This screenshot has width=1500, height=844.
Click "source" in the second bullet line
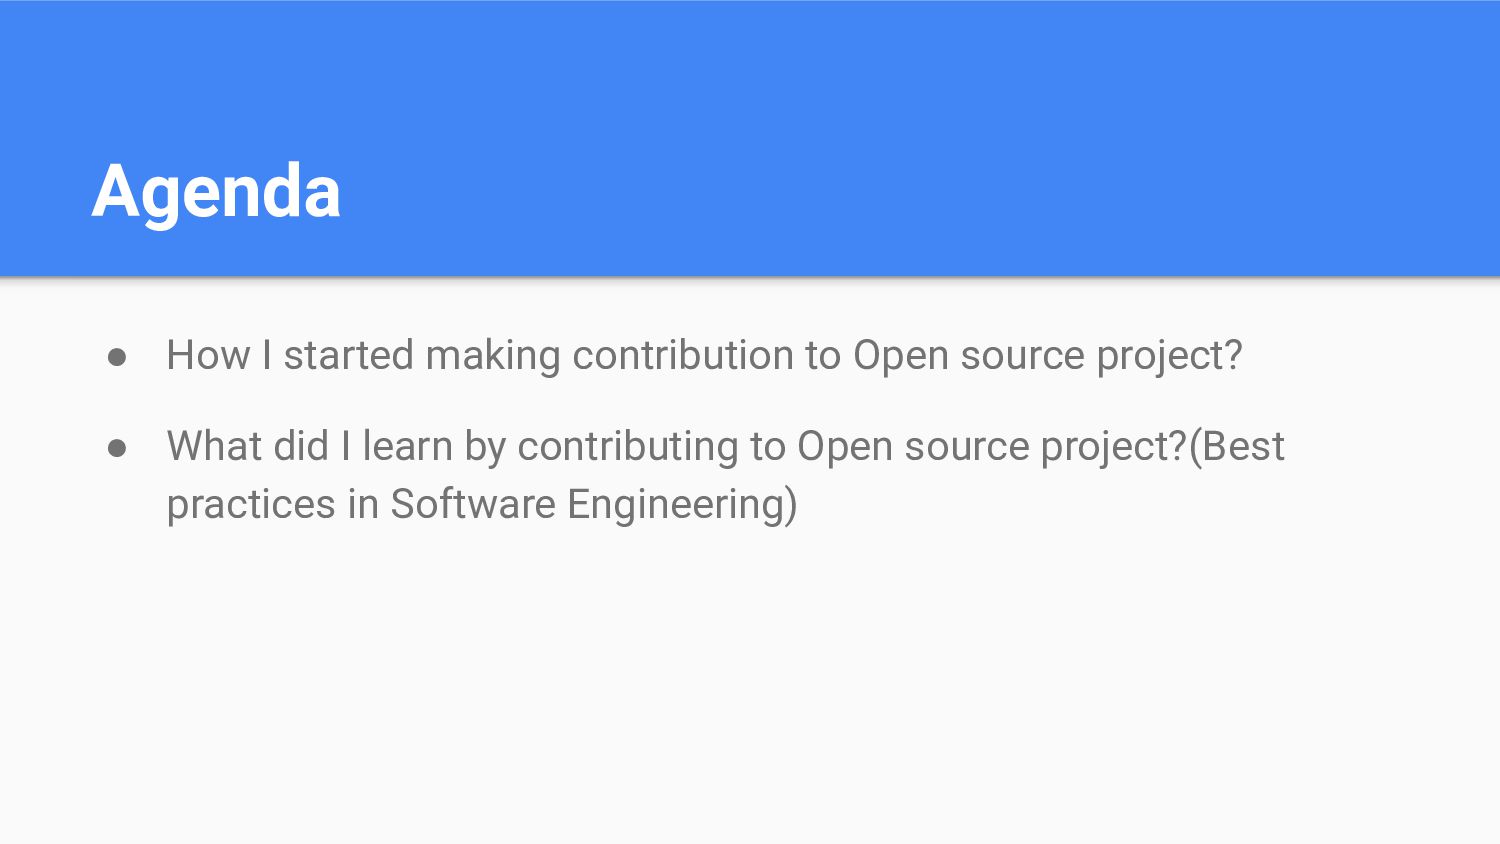click(x=967, y=447)
